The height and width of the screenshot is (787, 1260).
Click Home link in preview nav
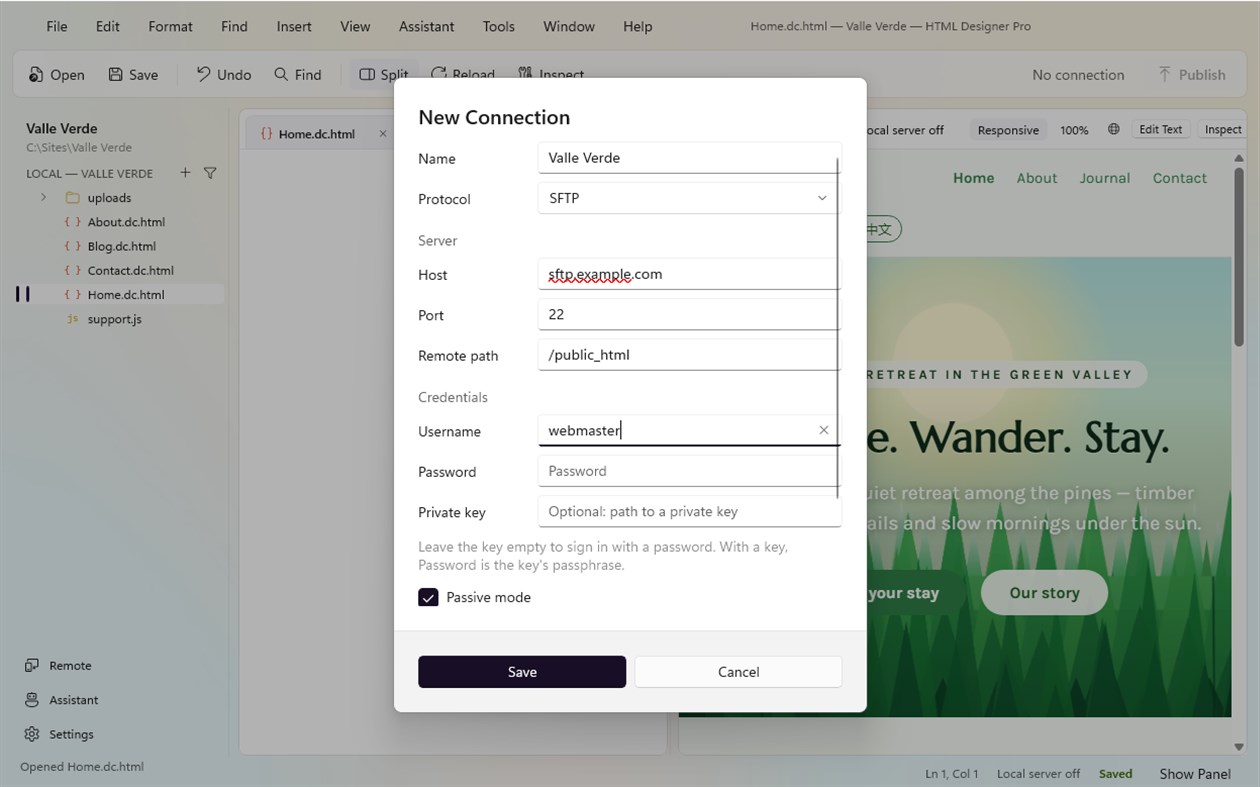coord(973,178)
